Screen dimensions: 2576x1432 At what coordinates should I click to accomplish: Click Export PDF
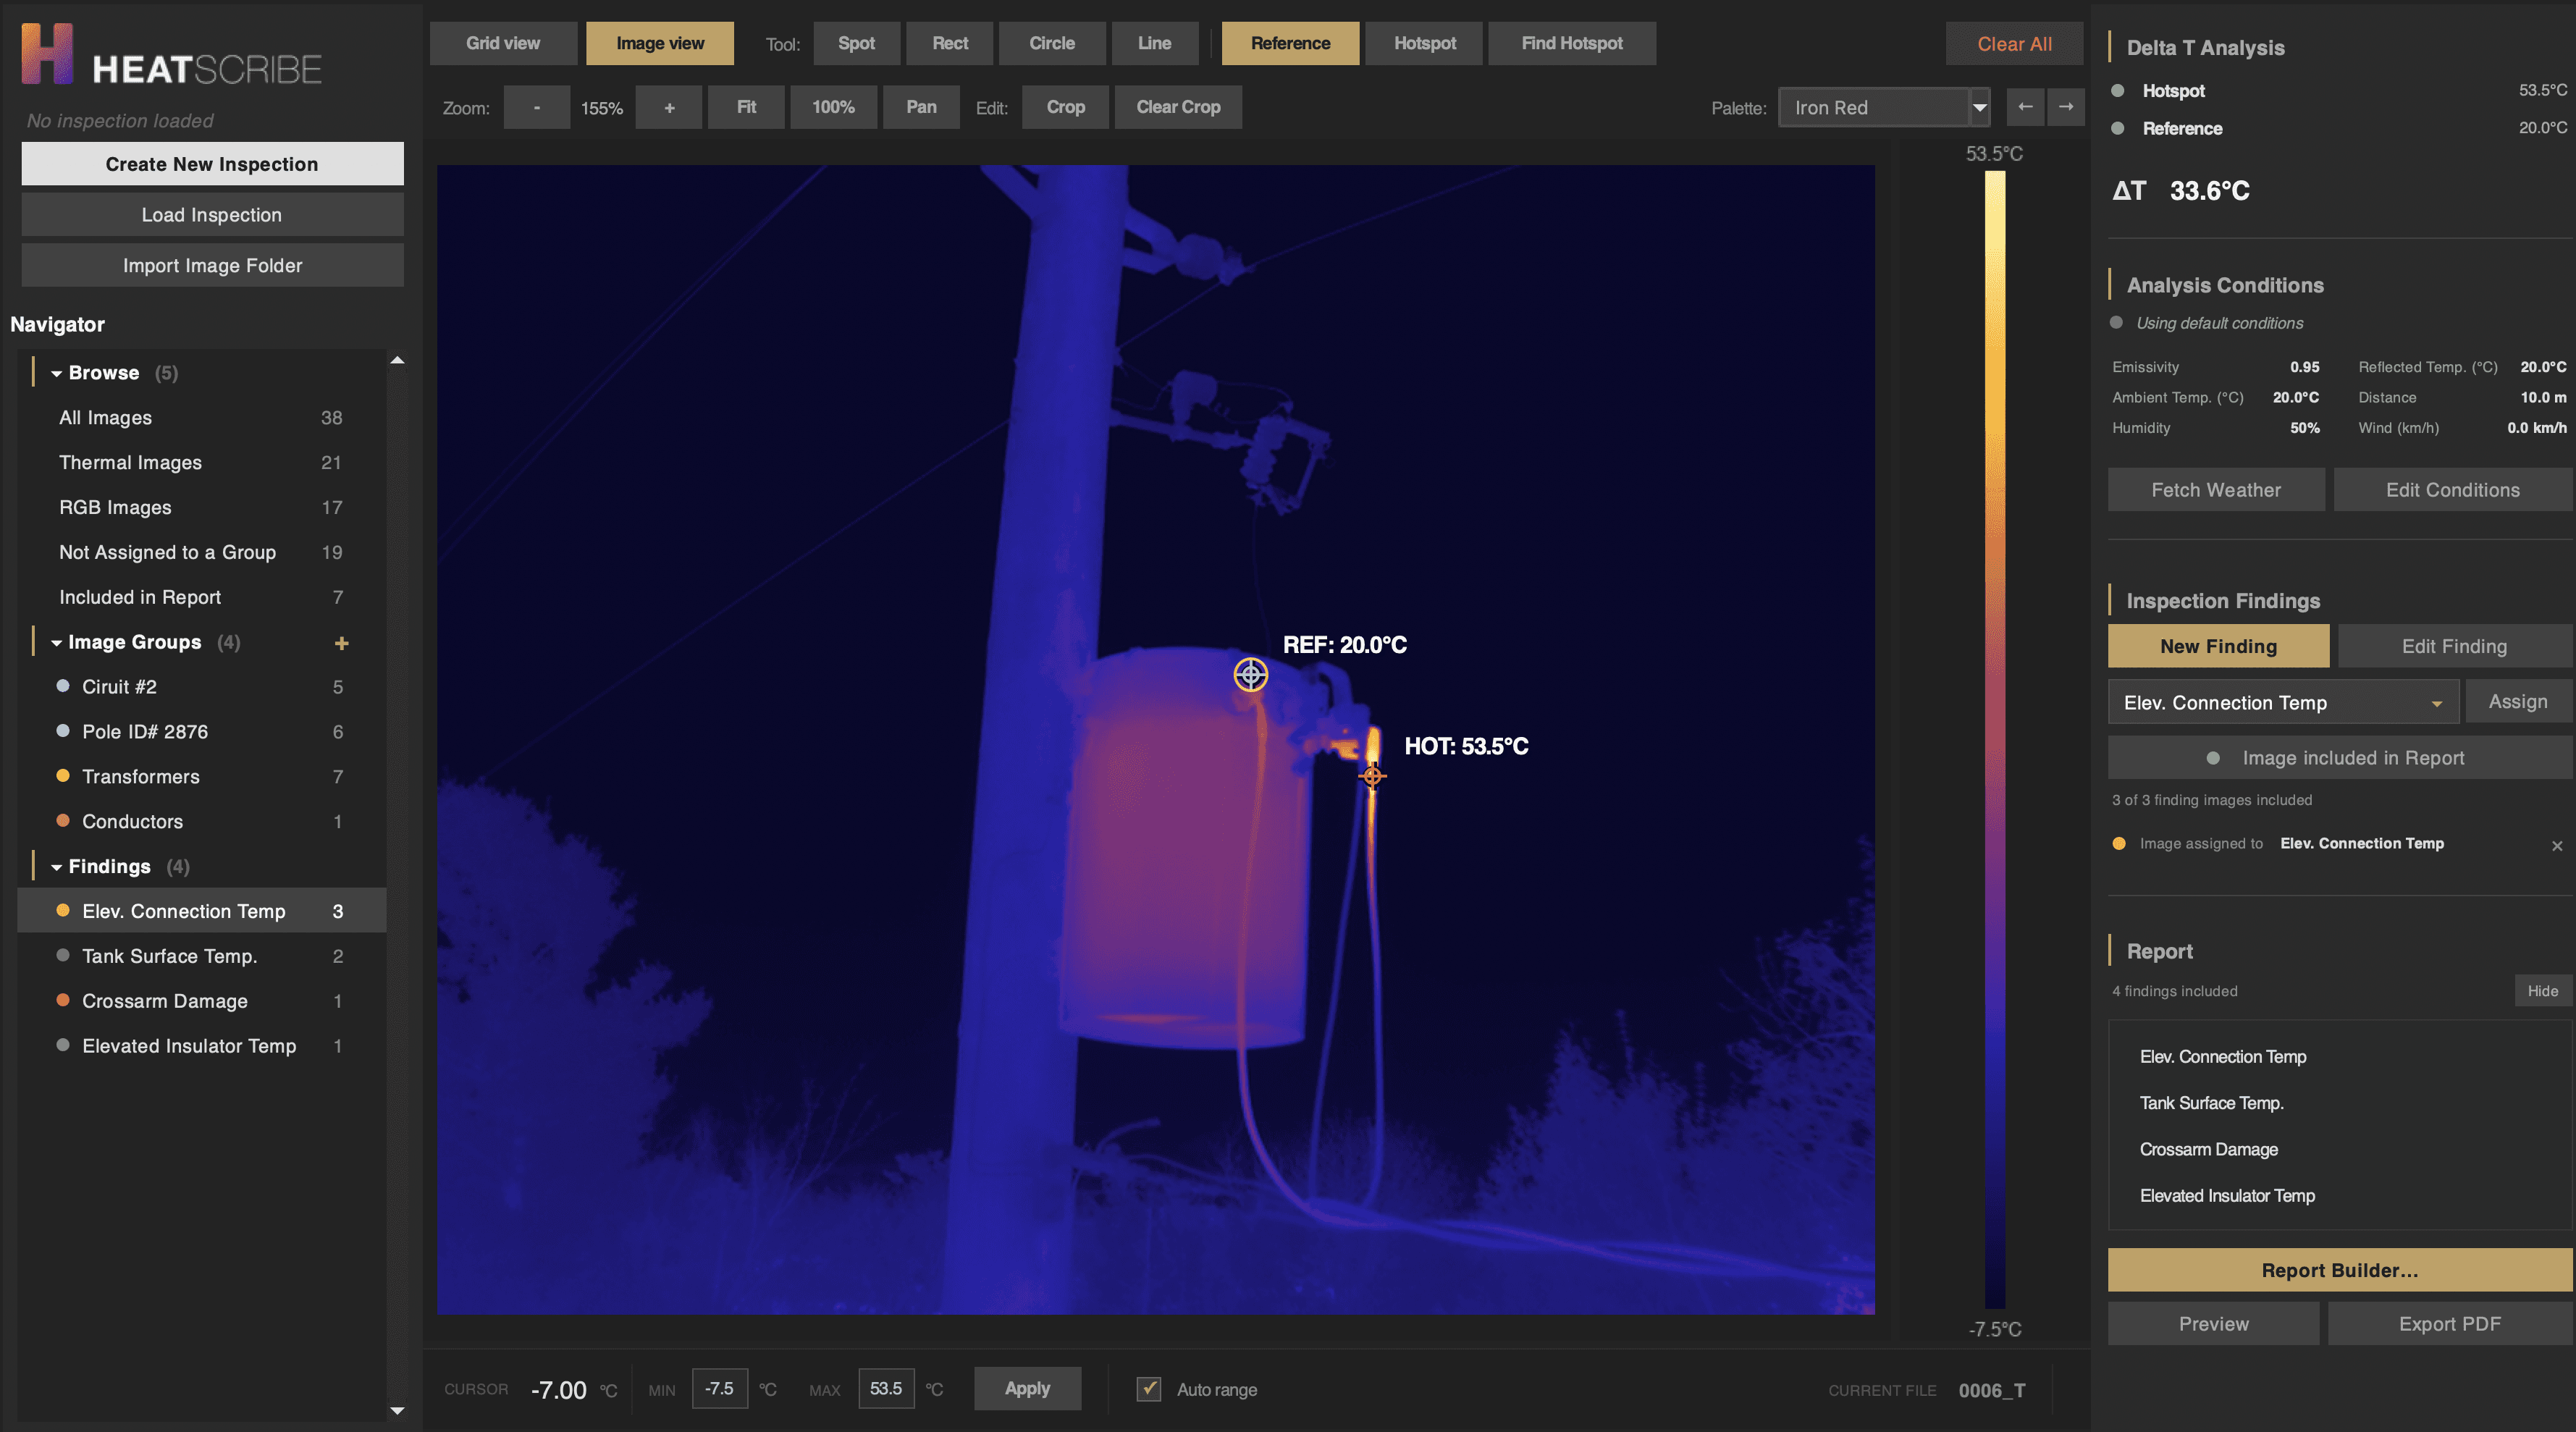[x=2449, y=1323]
